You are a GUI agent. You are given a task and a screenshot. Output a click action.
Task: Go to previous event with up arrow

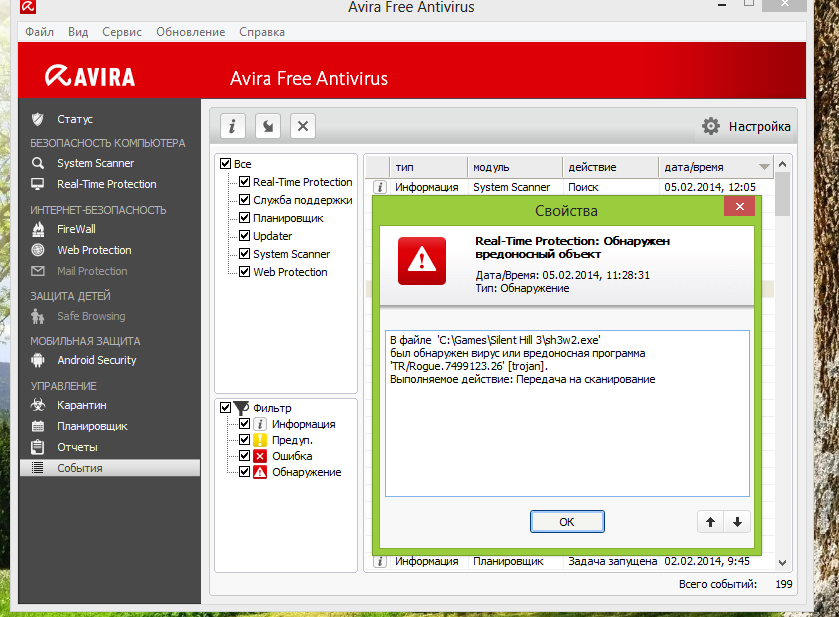710,522
